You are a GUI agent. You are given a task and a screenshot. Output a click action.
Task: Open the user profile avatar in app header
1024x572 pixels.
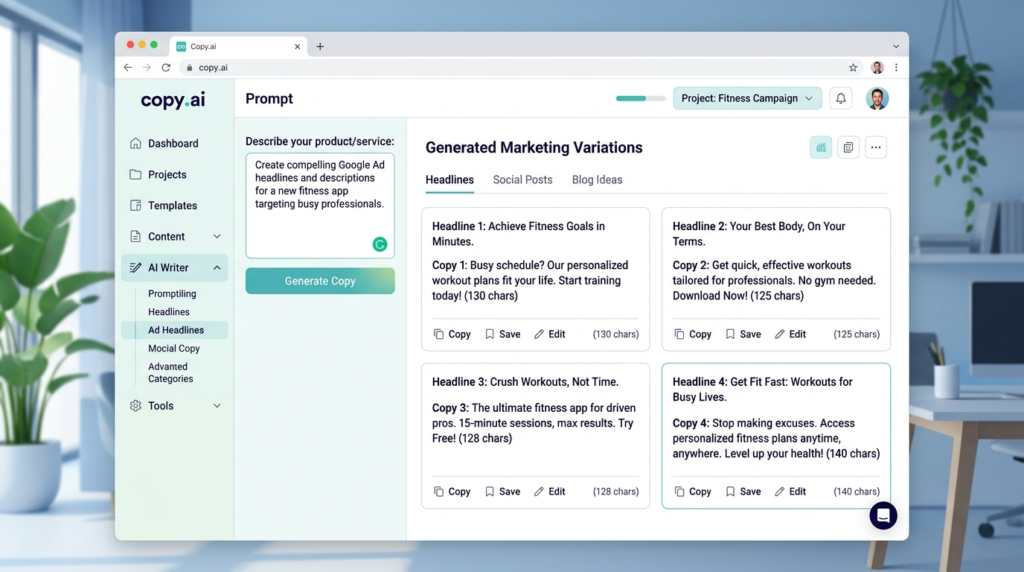point(877,99)
